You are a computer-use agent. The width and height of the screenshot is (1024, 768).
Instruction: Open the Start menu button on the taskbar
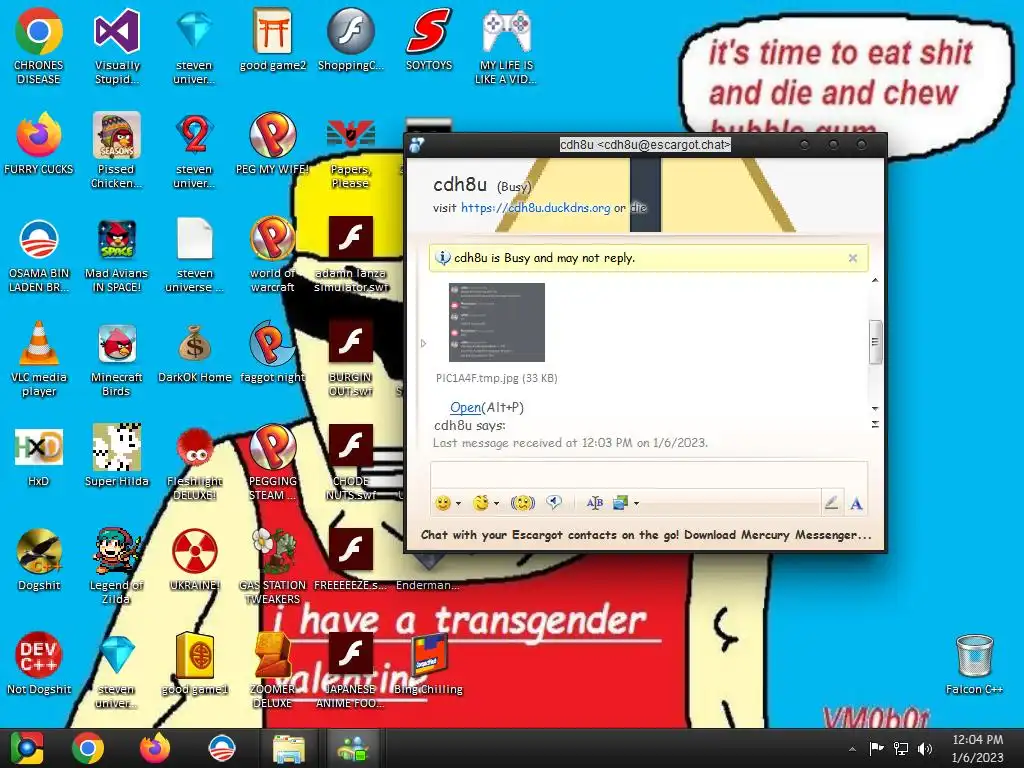pyautogui.click(x=26, y=748)
